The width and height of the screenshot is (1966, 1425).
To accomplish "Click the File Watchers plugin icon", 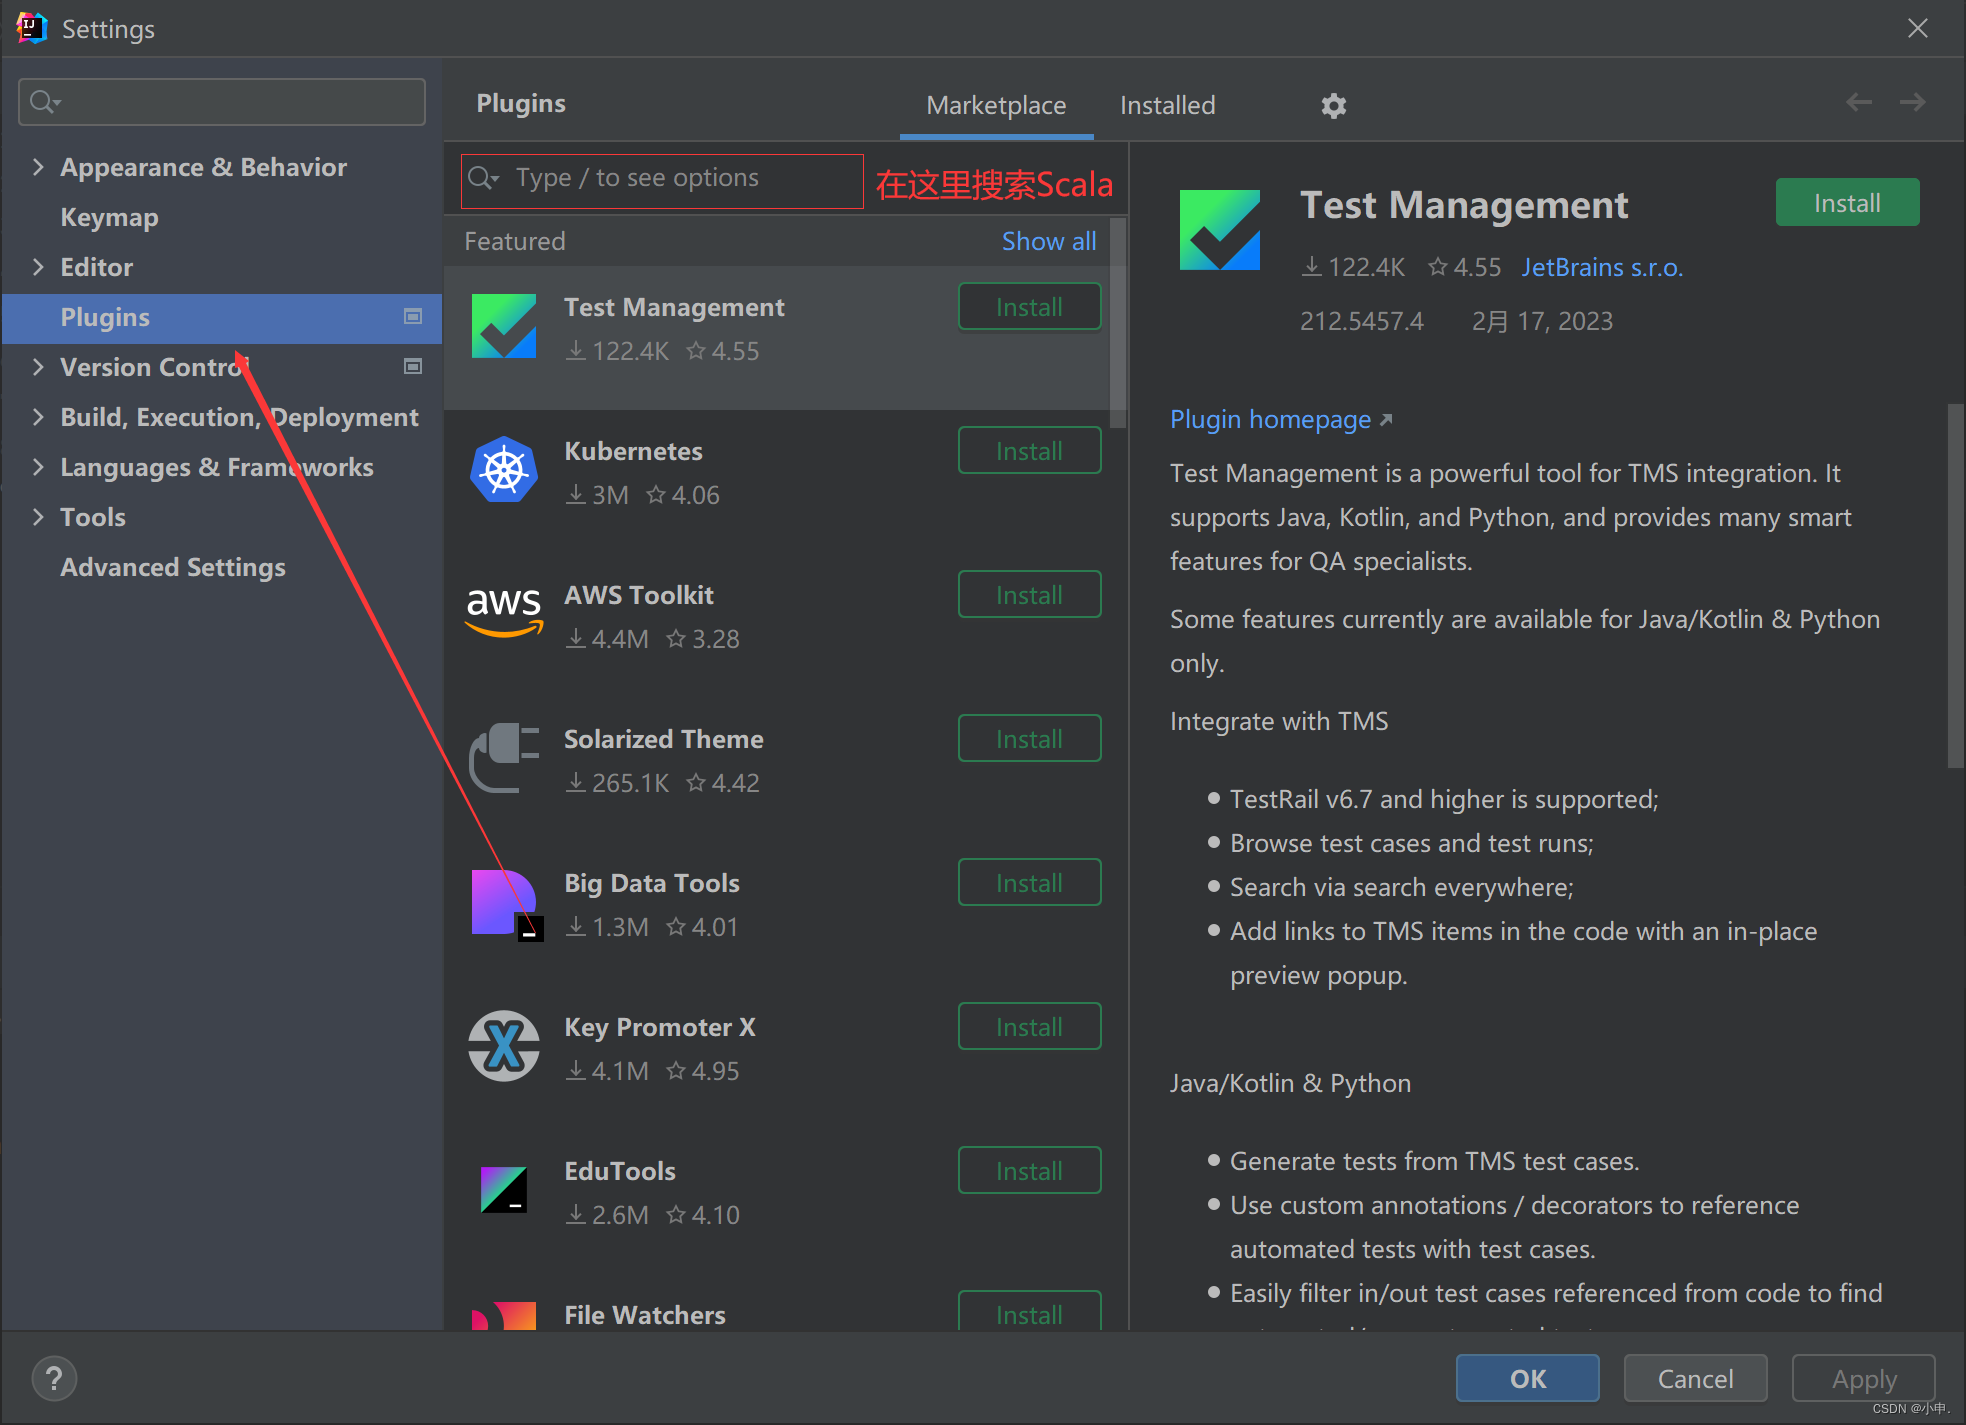I will click(x=504, y=1316).
